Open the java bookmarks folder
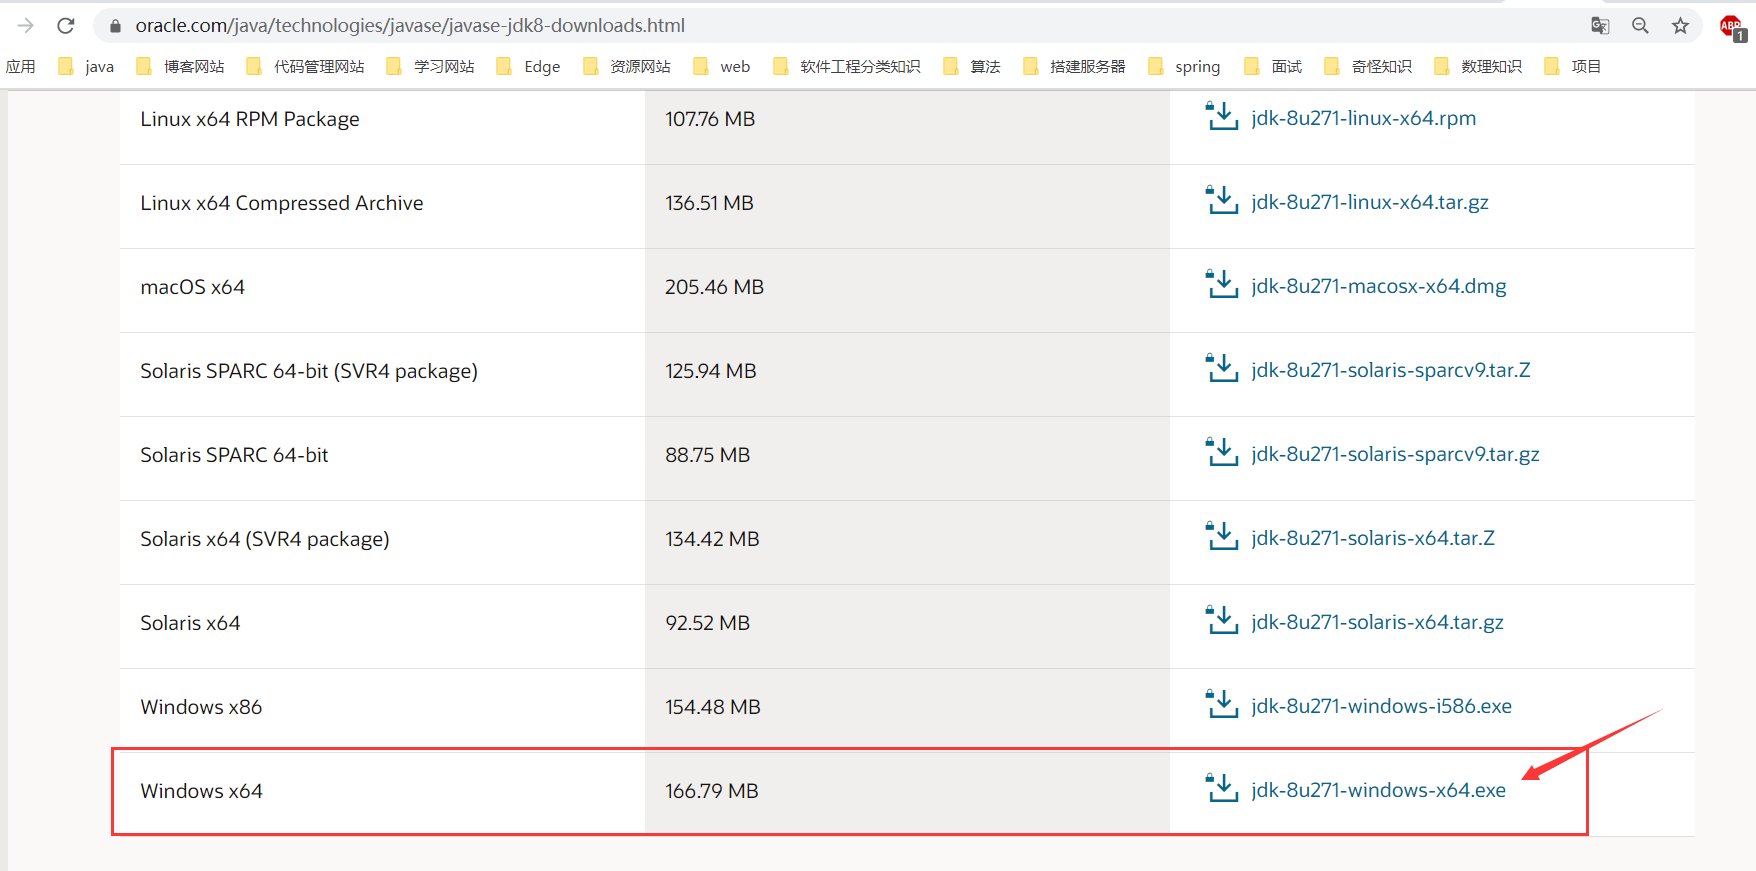 pyautogui.click(x=87, y=67)
